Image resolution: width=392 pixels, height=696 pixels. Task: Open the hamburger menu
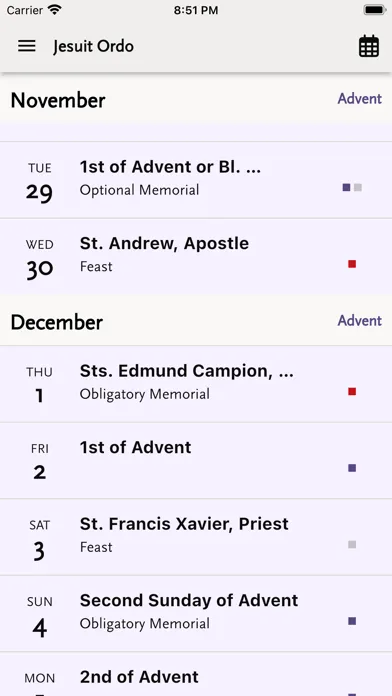[x=27, y=46]
